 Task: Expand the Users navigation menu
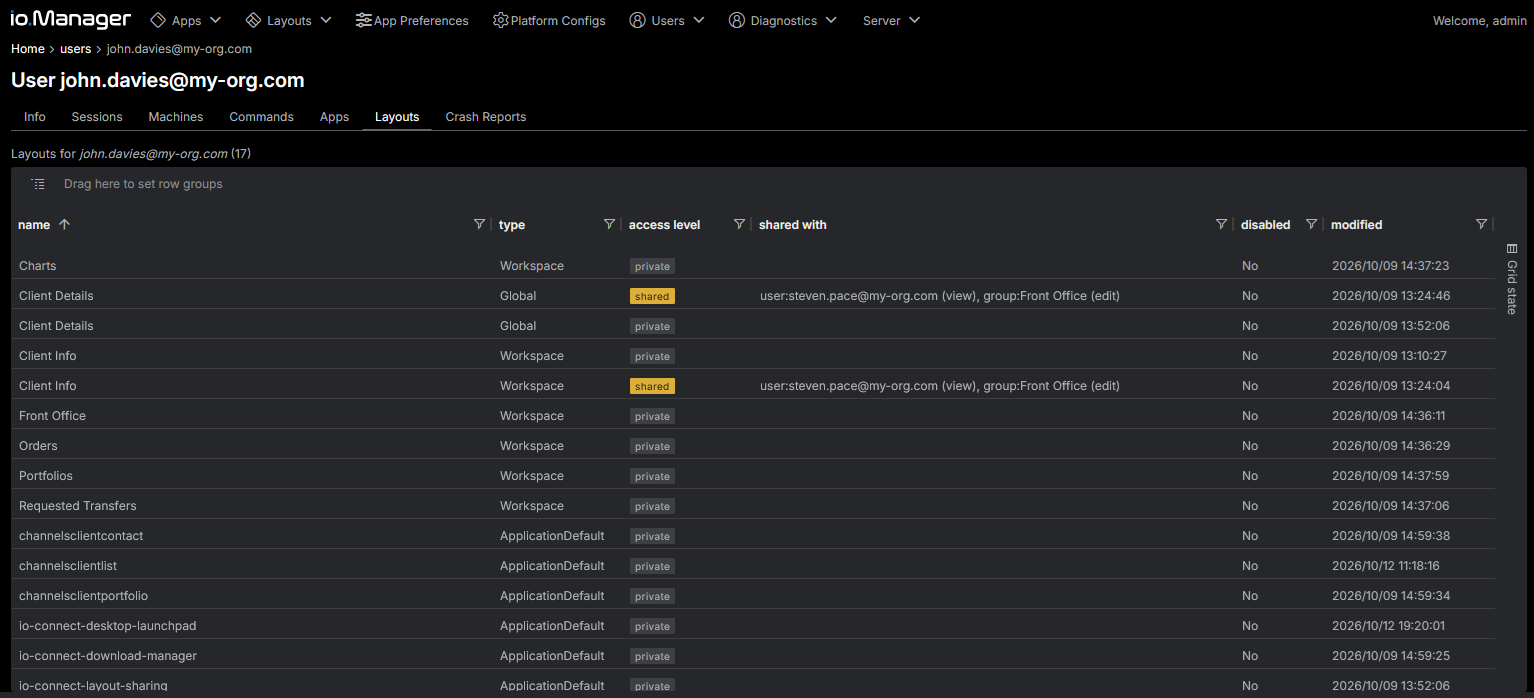[667, 20]
